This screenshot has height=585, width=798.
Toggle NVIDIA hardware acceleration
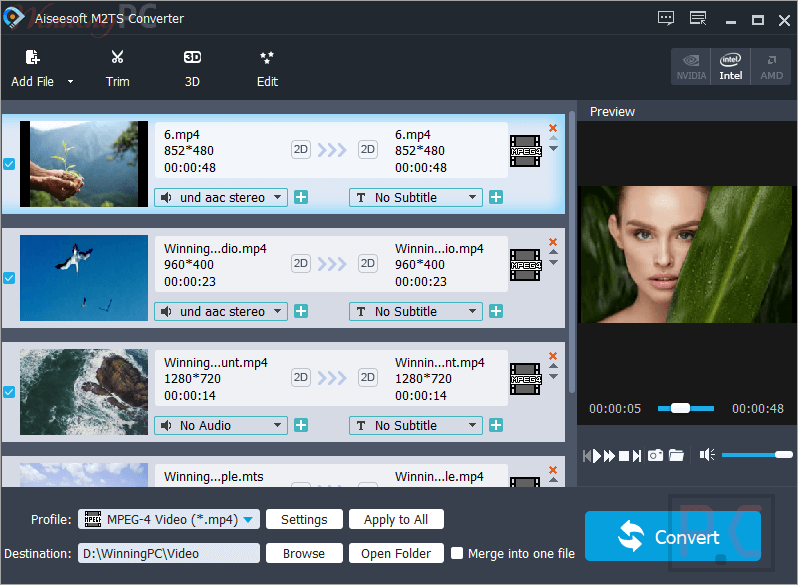tap(691, 67)
